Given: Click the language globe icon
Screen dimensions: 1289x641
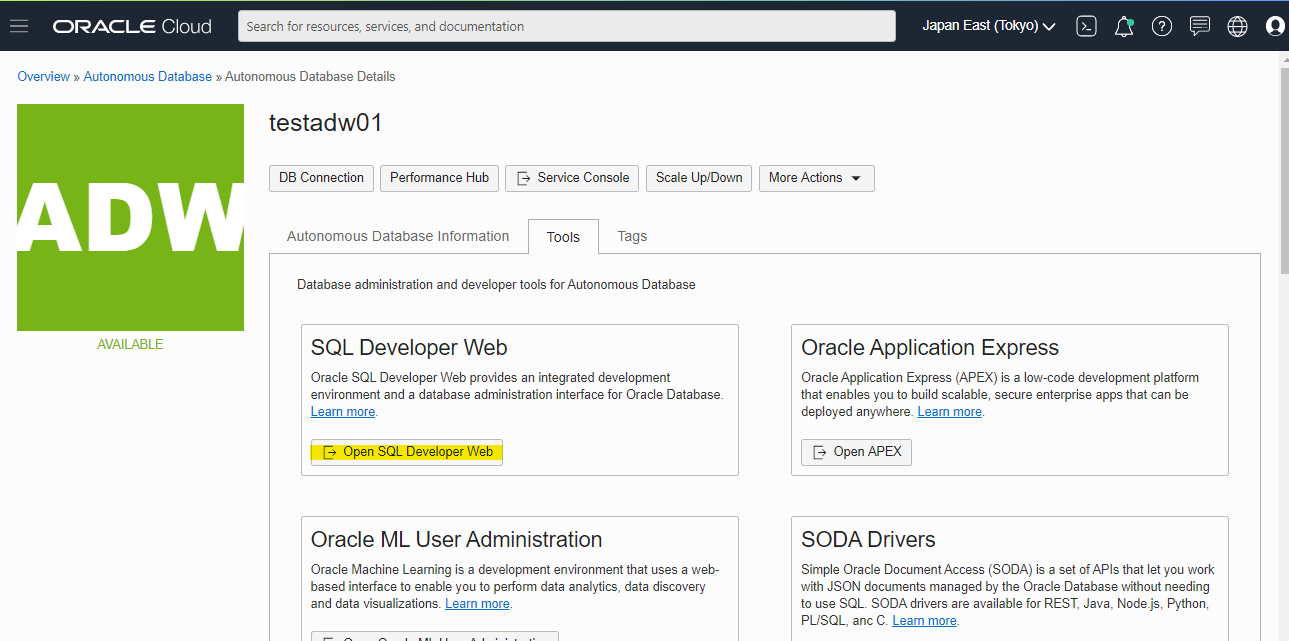Looking at the screenshot, I should (1237, 26).
